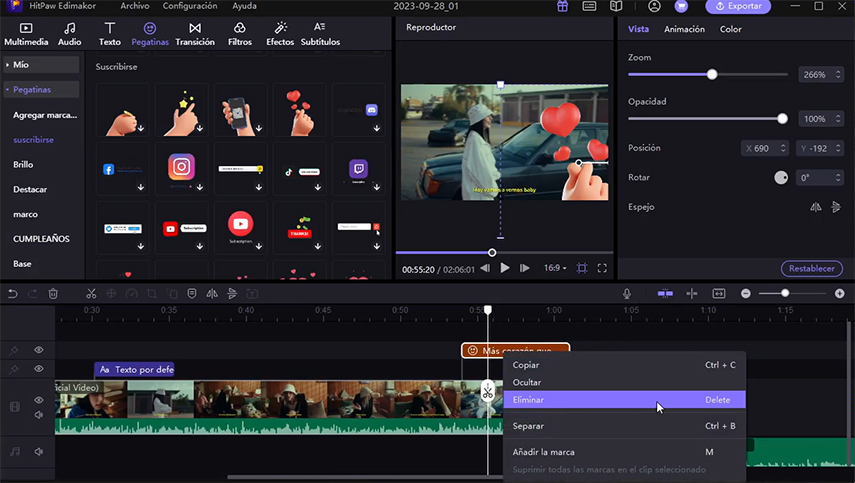
Task: Zoom out timeline with minus icon
Action: pyautogui.click(x=745, y=294)
